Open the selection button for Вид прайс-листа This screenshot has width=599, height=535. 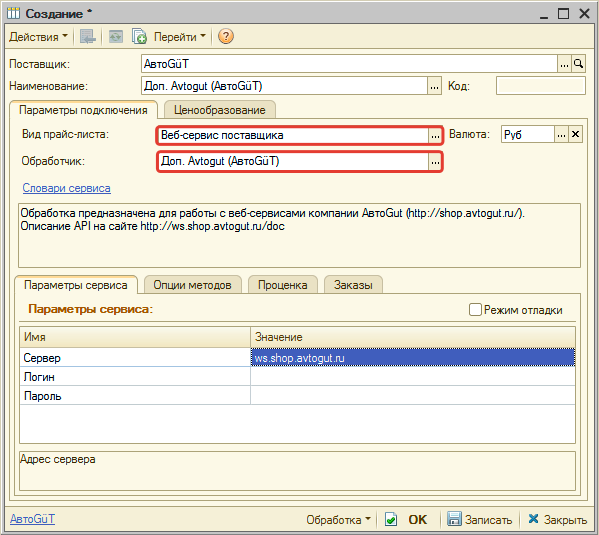pos(435,135)
